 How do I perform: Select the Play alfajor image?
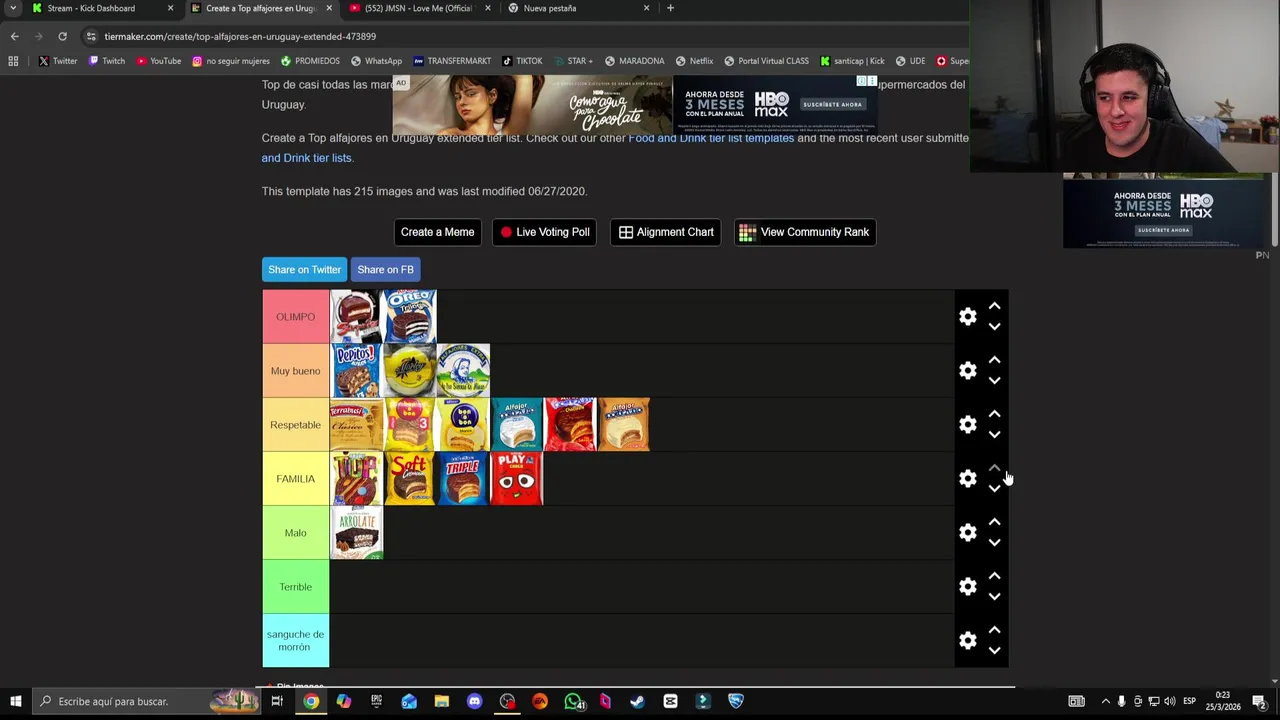(517, 479)
